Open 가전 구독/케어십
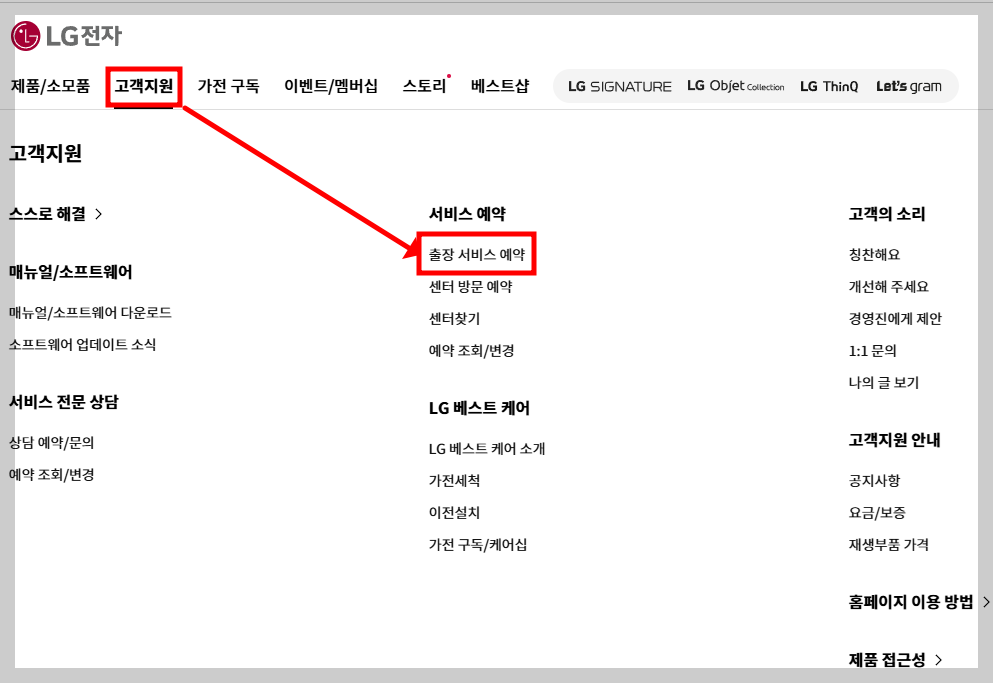 click(478, 544)
